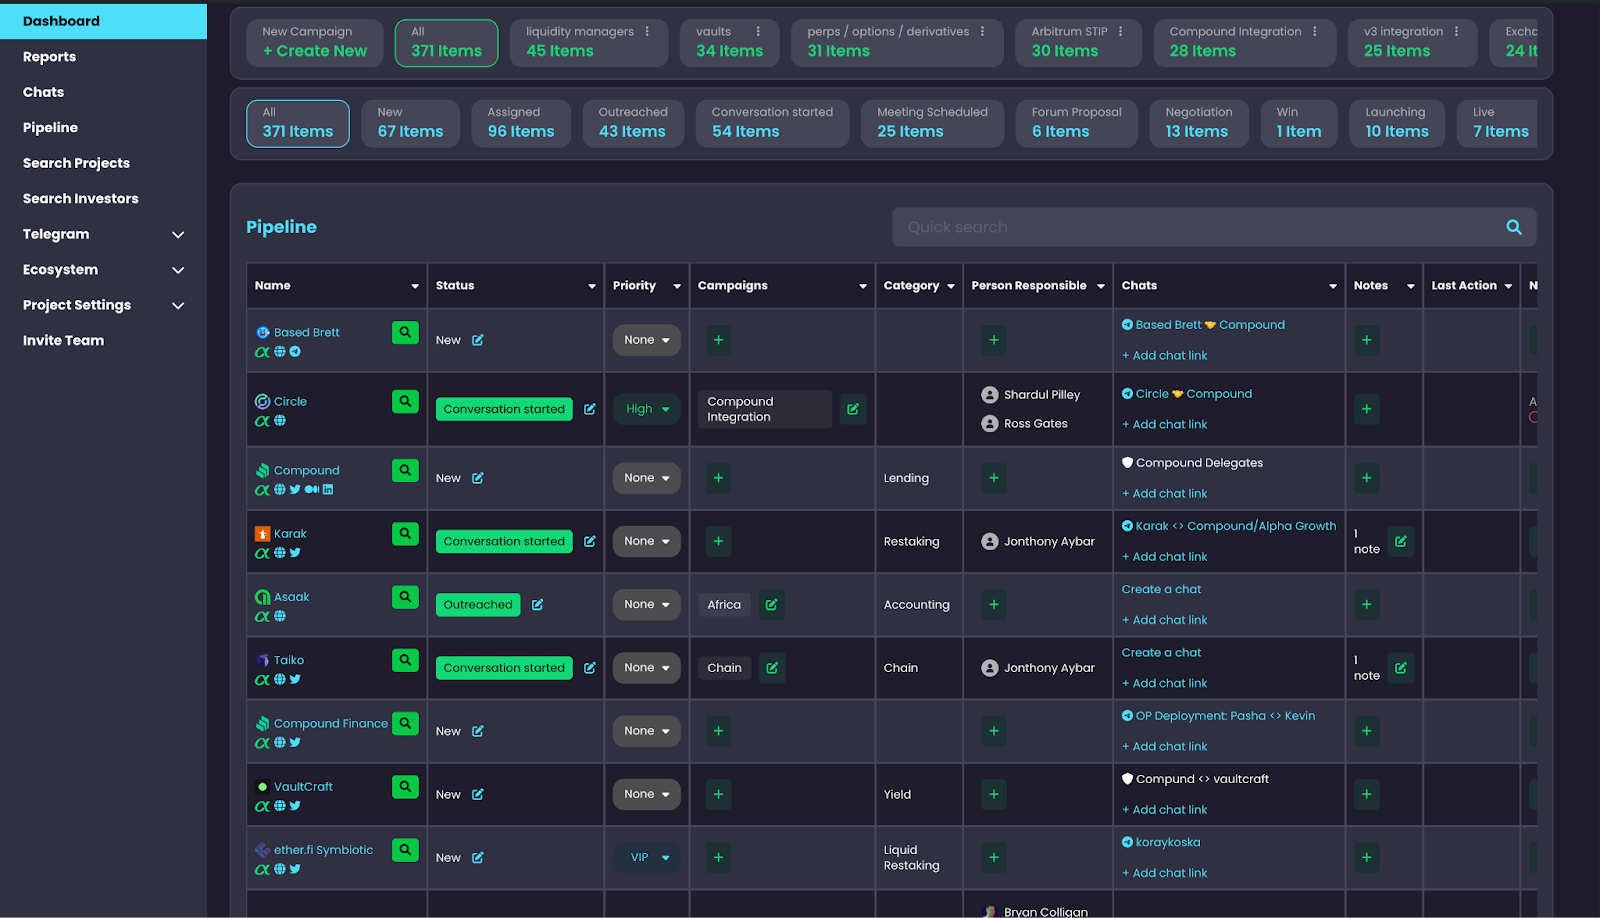Open Name column filter dropdown
Image resolution: width=1600 pixels, height=918 pixels.
click(x=415, y=286)
